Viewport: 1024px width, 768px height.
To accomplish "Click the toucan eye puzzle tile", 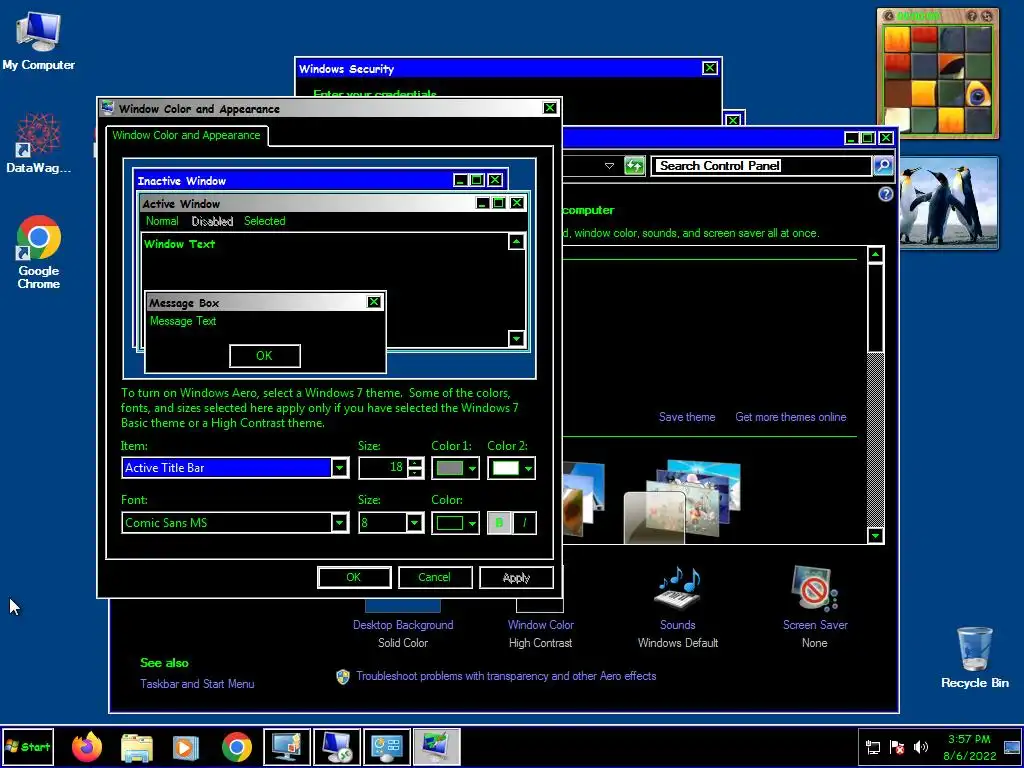I will tap(978, 92).
